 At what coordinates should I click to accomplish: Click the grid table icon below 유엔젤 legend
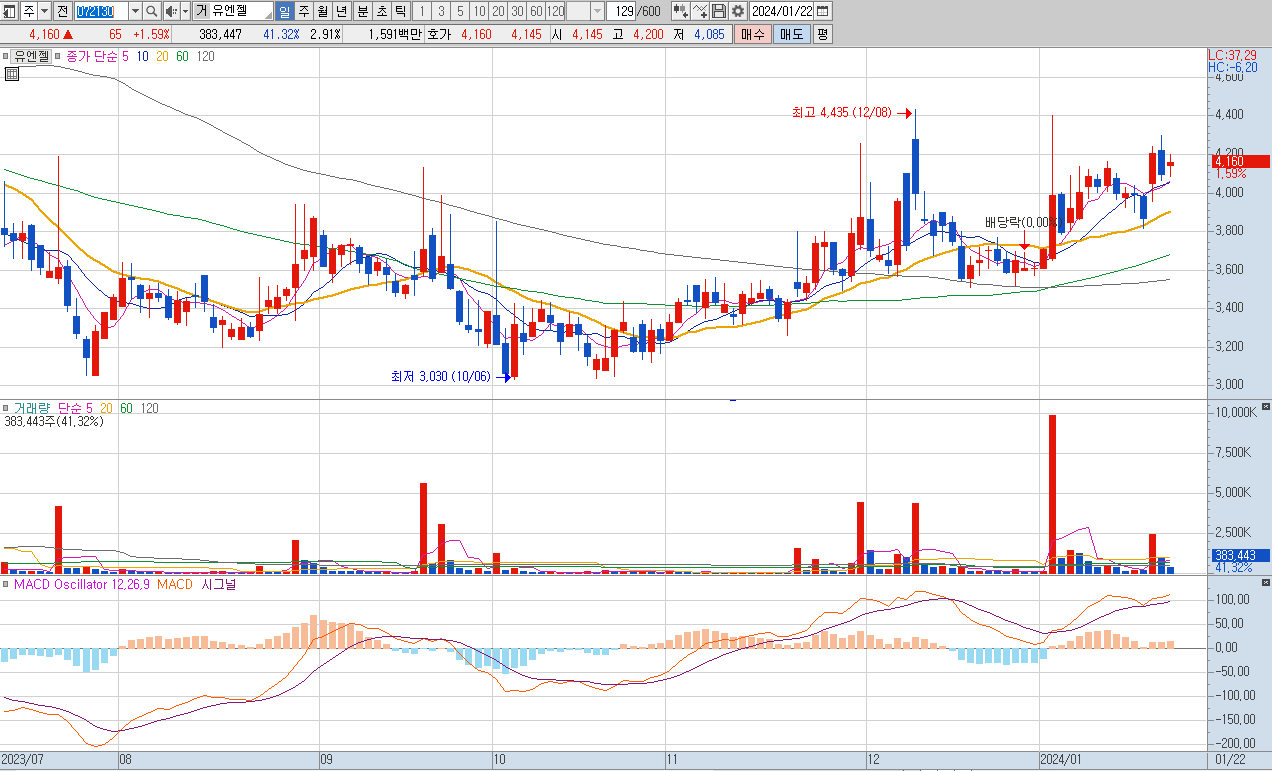[12, 73]
